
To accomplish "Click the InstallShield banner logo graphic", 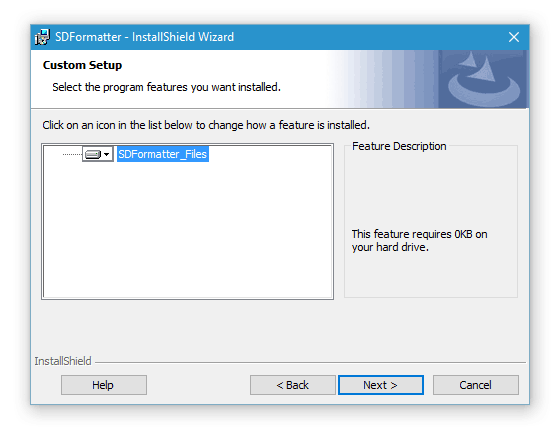I will coord(483,79).
